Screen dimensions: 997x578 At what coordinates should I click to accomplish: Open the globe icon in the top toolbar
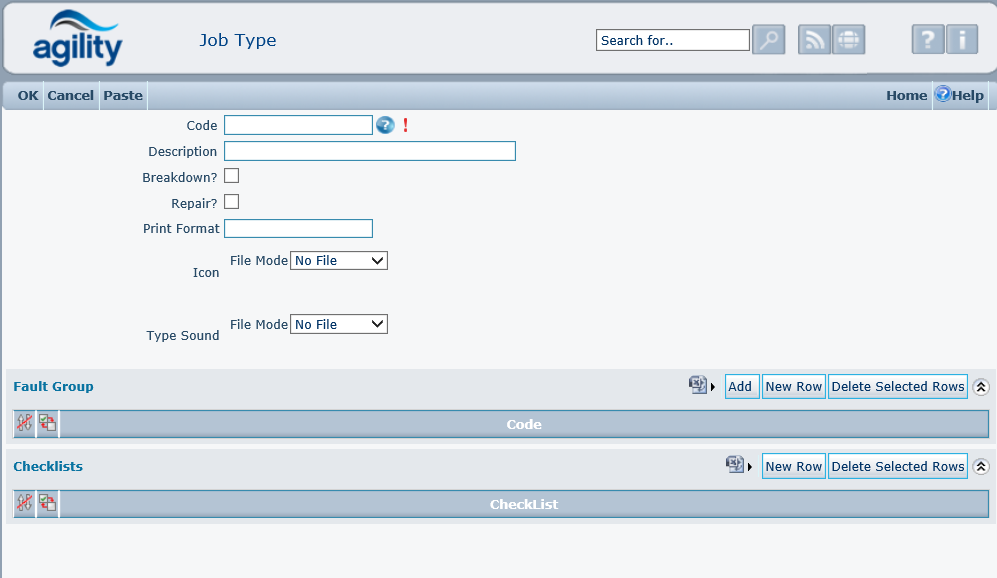[x=848, y=39]
